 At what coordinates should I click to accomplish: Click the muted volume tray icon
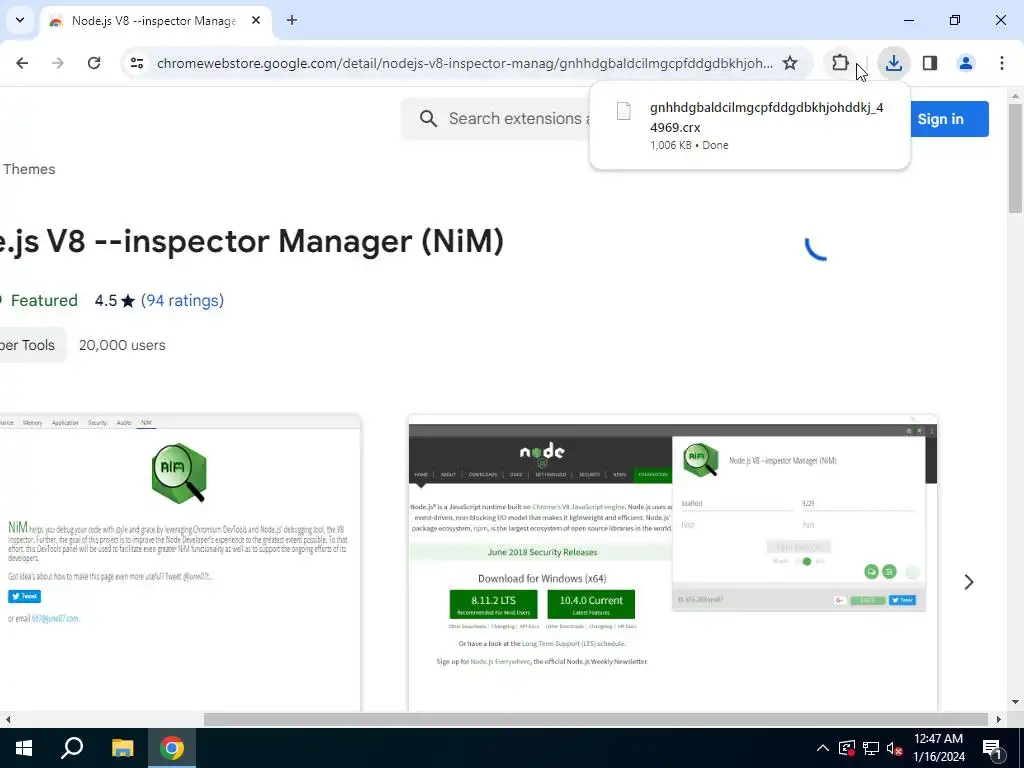[894, 748]
